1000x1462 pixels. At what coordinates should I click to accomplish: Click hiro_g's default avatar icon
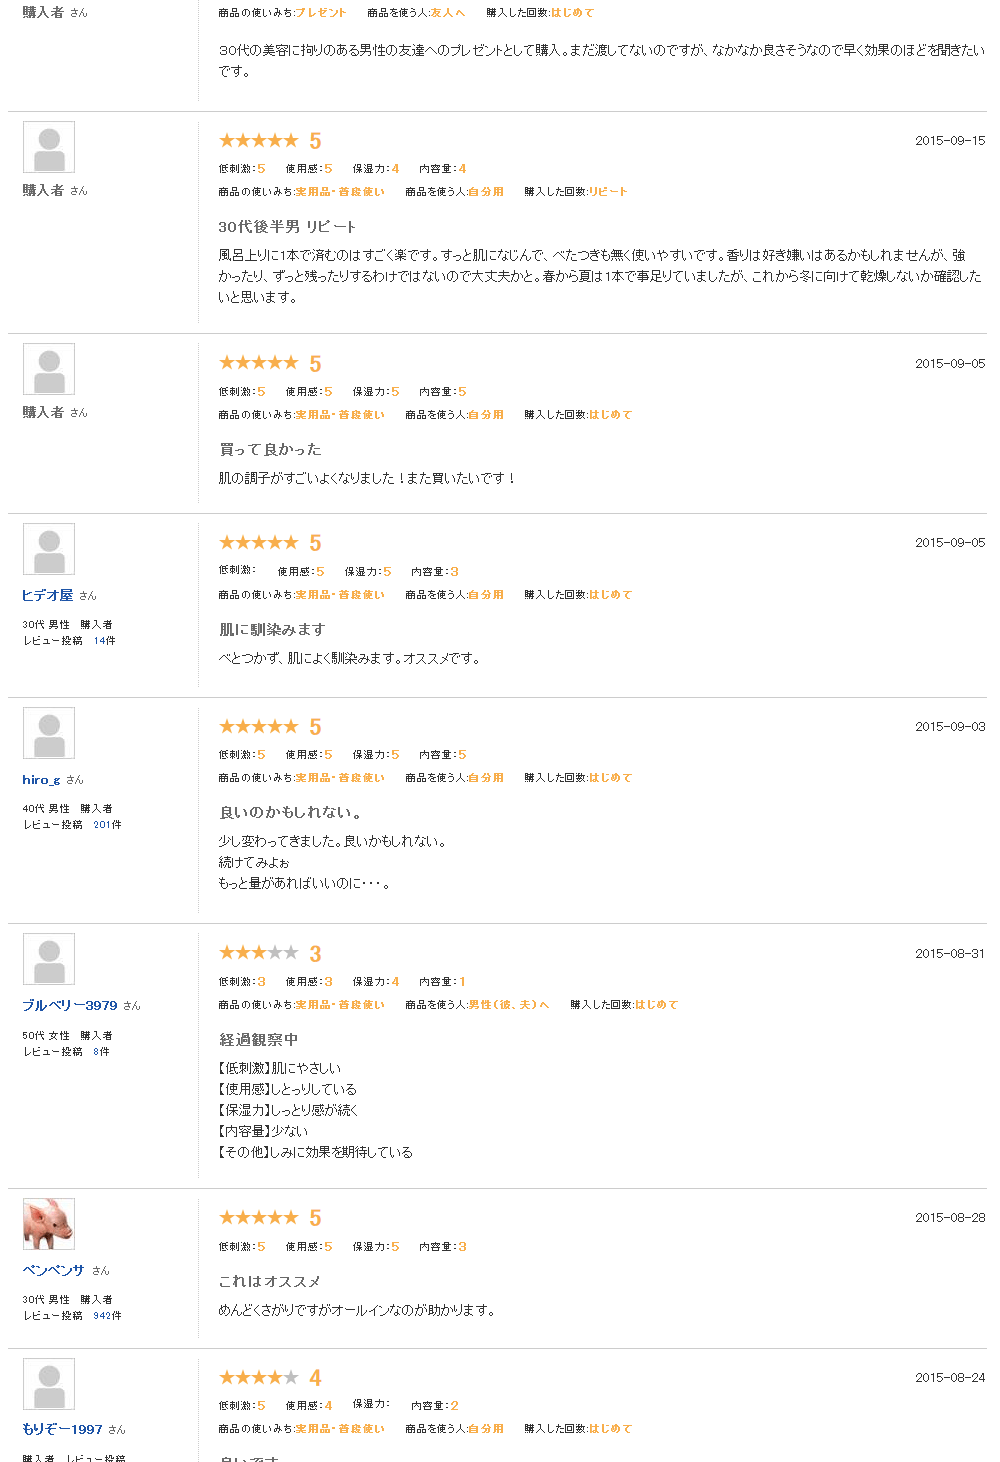(x=49, y=733)
